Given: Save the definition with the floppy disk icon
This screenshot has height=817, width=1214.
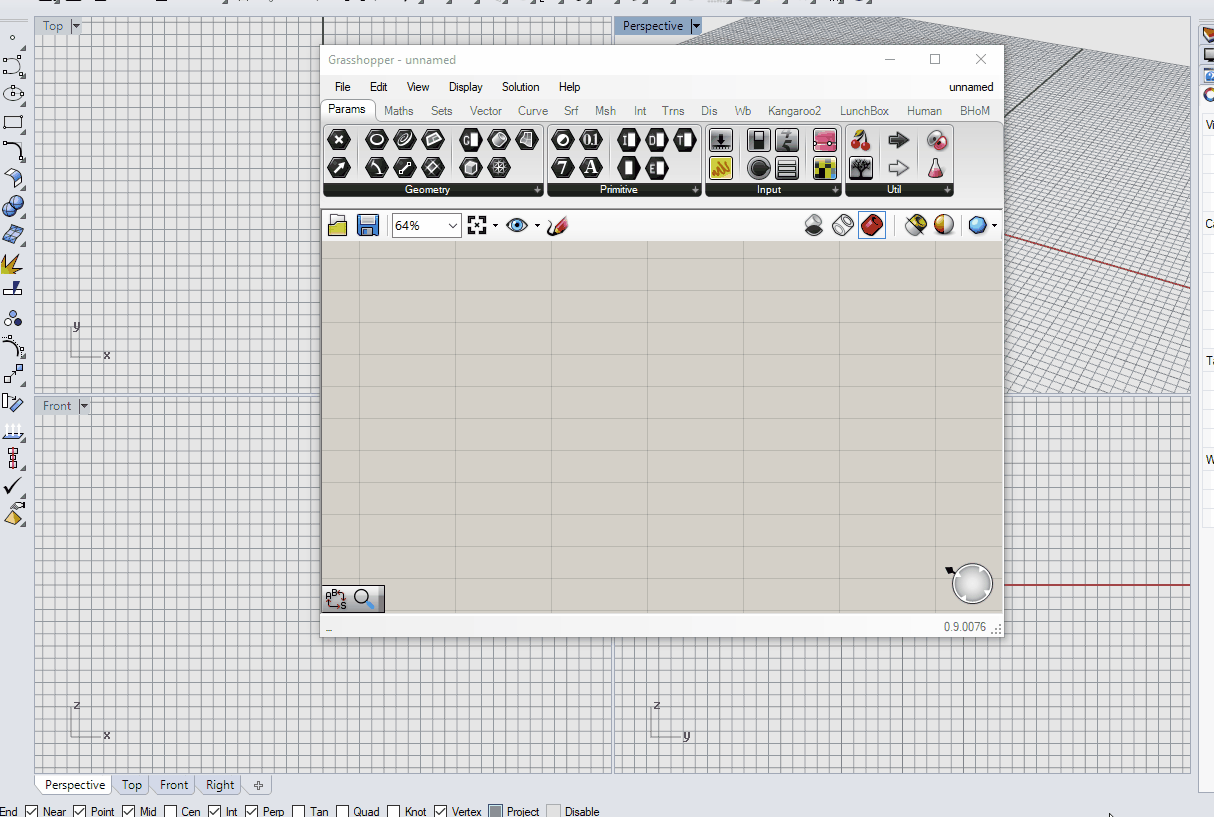Looking at the screenshot, I should point(368,225).
